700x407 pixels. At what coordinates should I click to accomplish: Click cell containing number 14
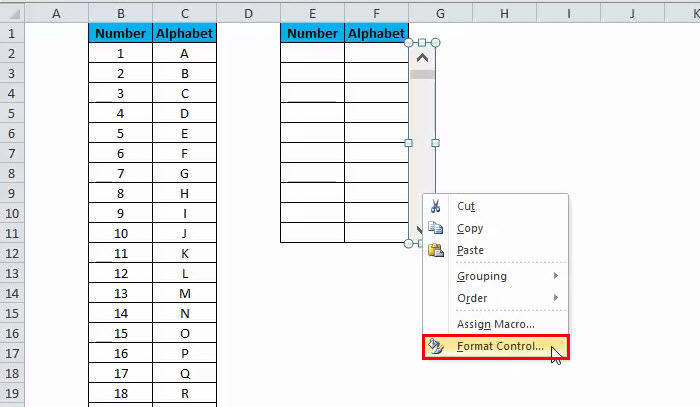click(121, 313)
